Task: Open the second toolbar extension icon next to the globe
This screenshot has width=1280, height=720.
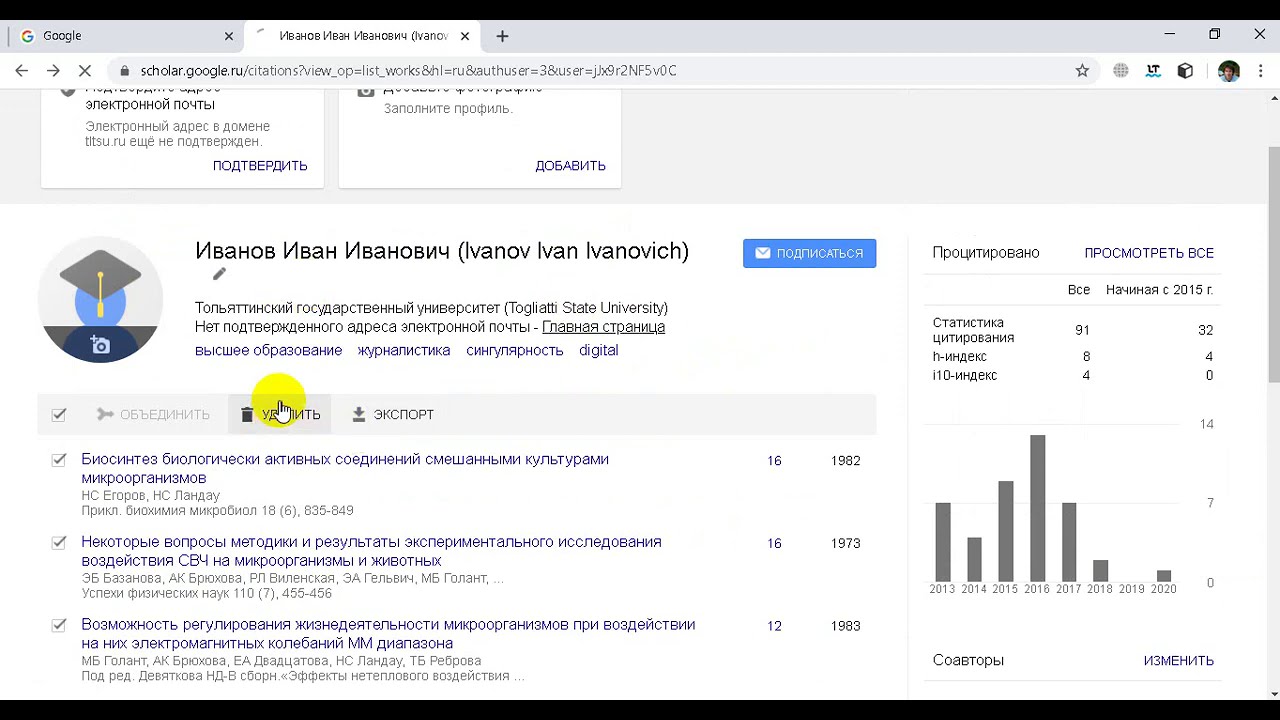Action: click(x=1153, y=71)
